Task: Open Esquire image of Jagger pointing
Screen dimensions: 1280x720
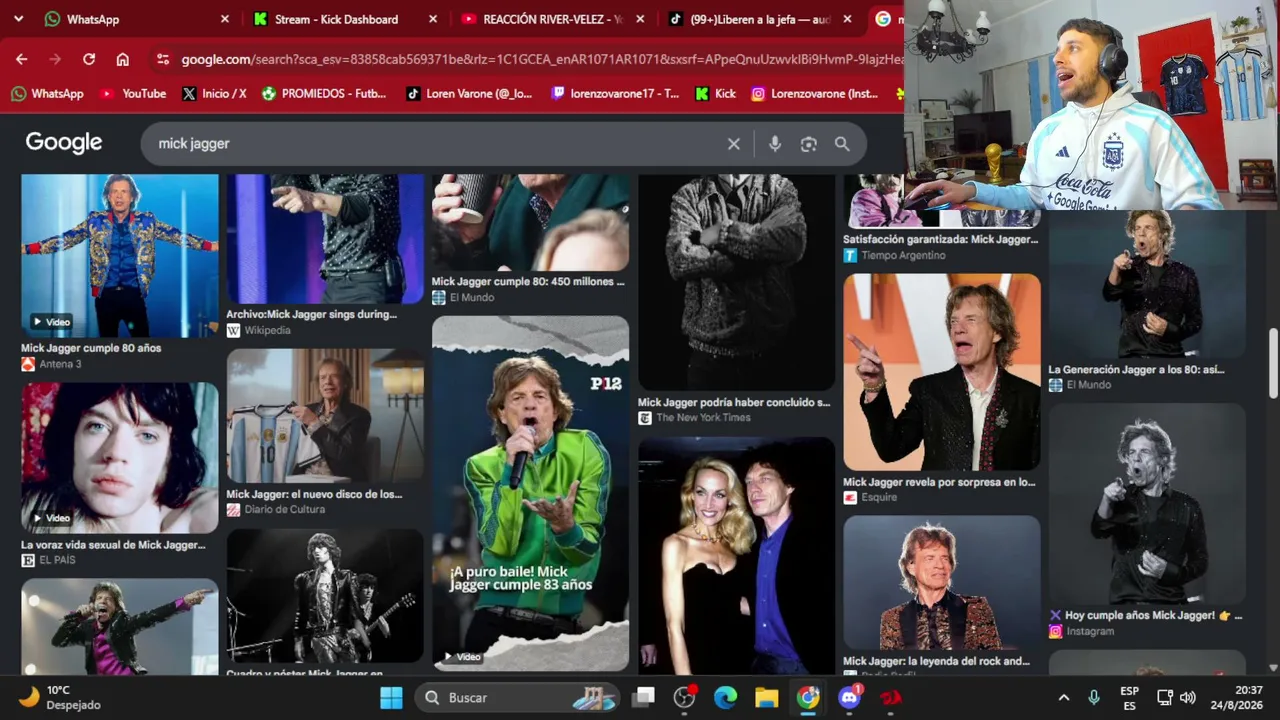Action: coord(942,372)
